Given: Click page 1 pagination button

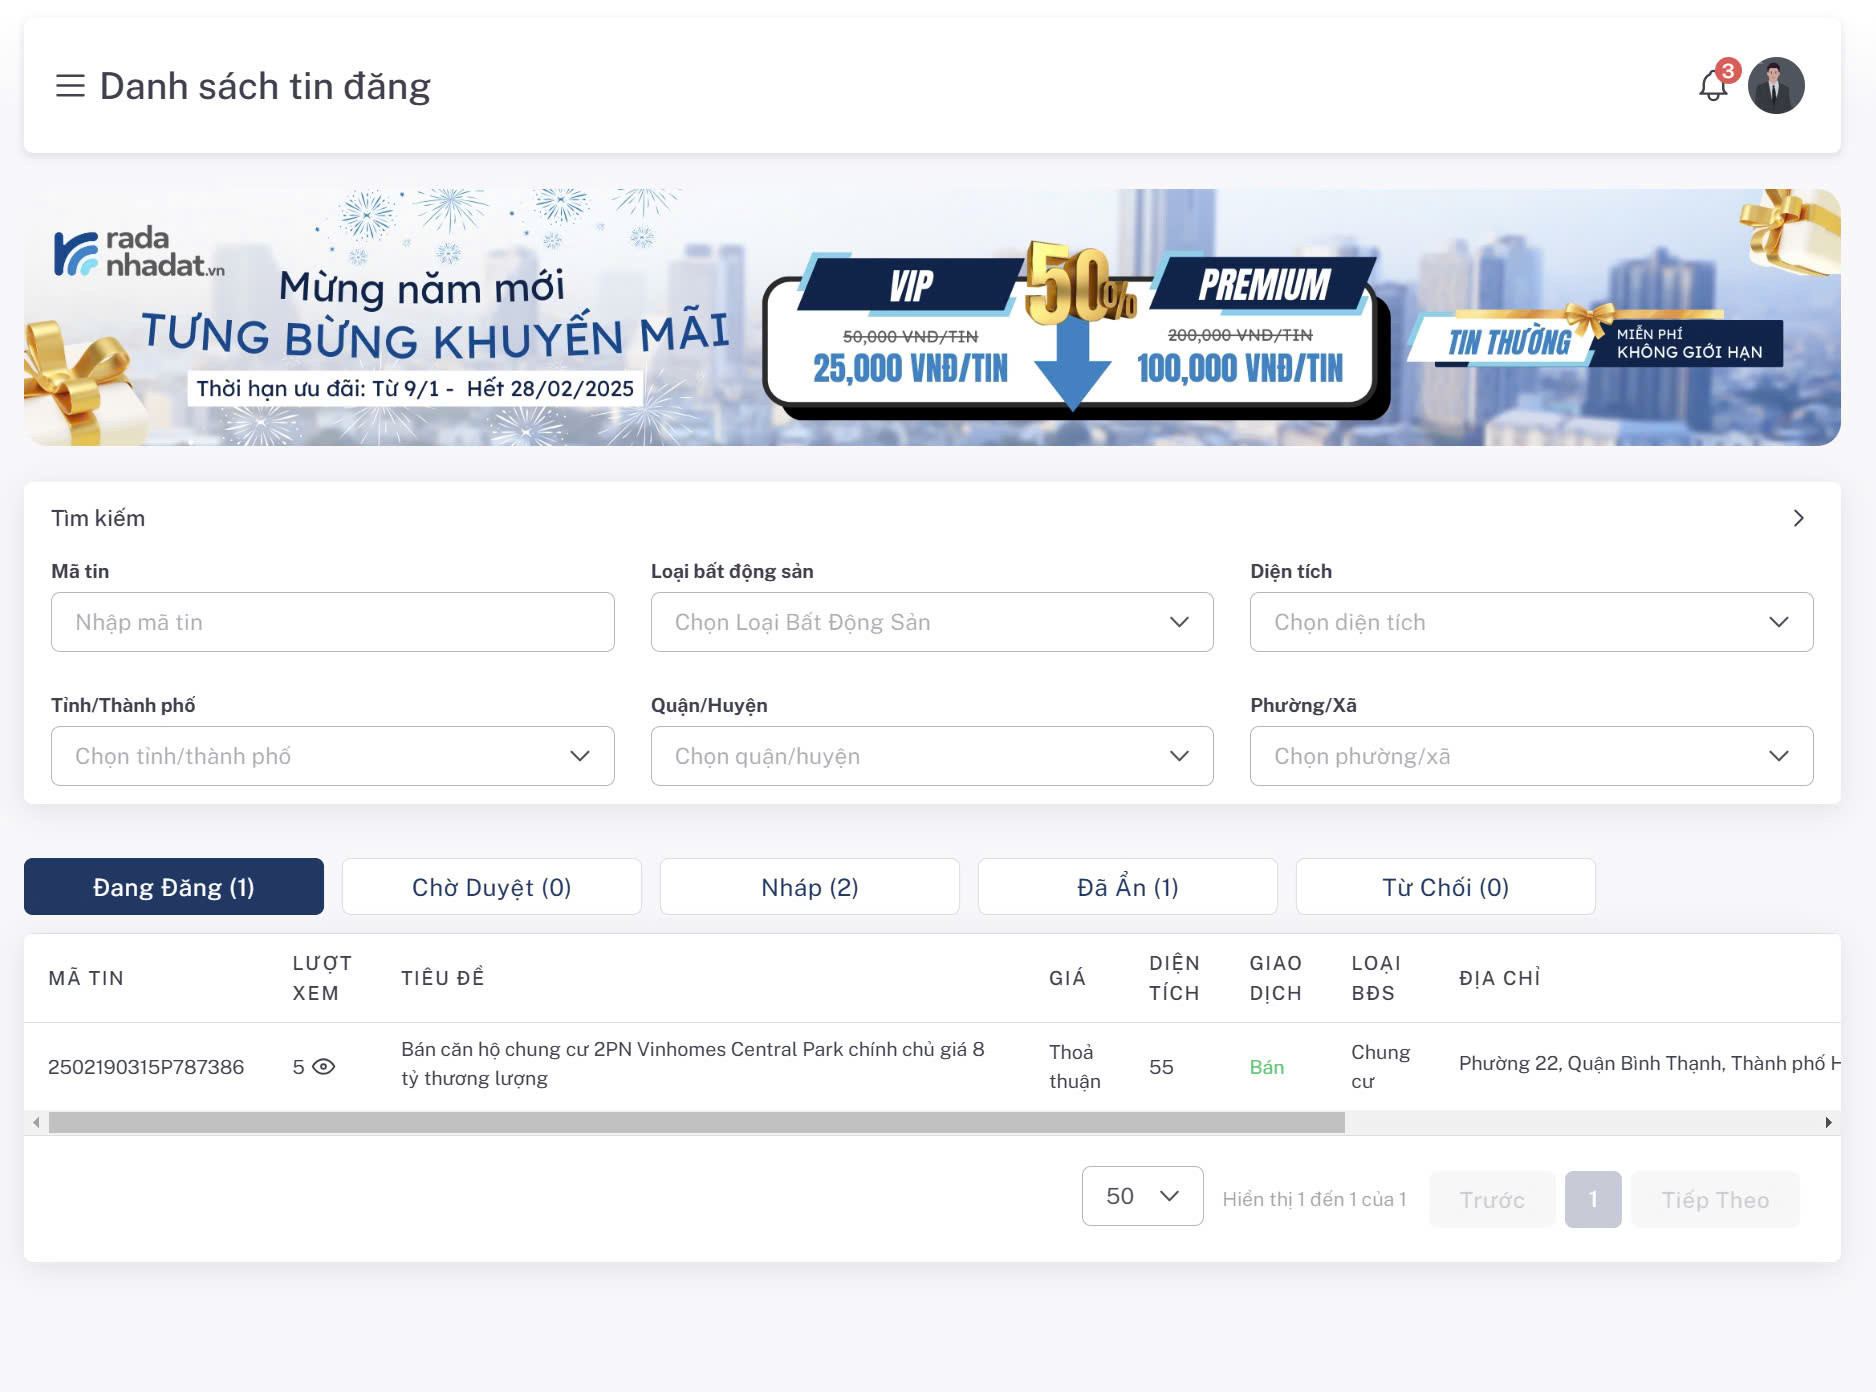Looking at the screenshot, I should 1593,1200.
